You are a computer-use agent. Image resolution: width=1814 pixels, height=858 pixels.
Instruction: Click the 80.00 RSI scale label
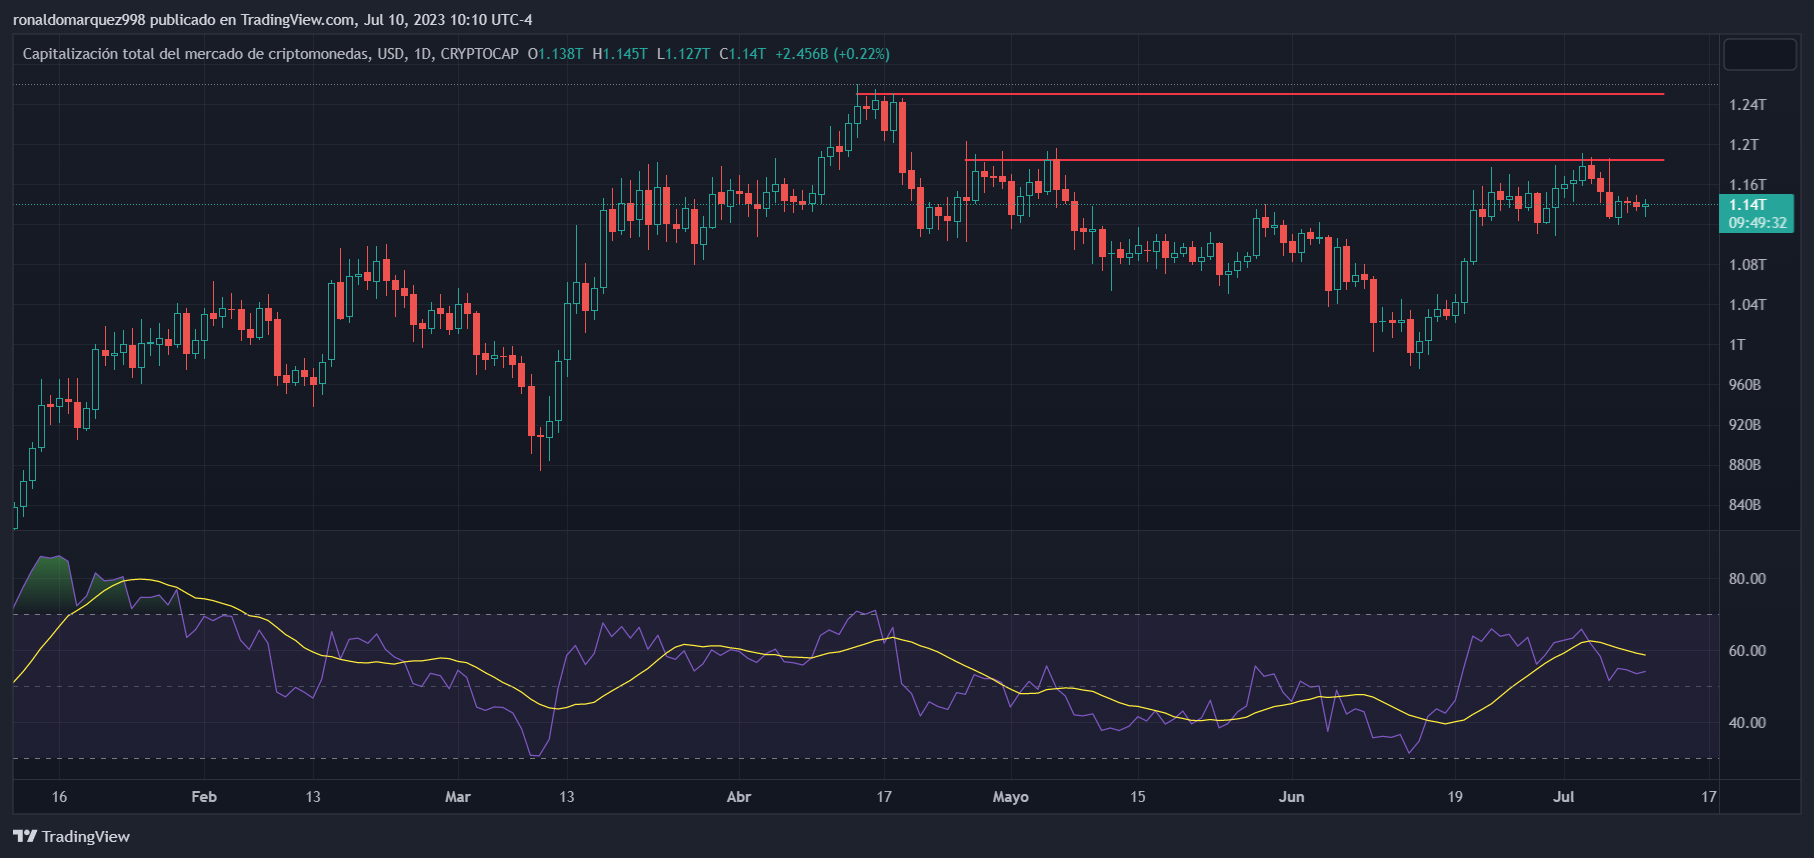[1747, 579]
